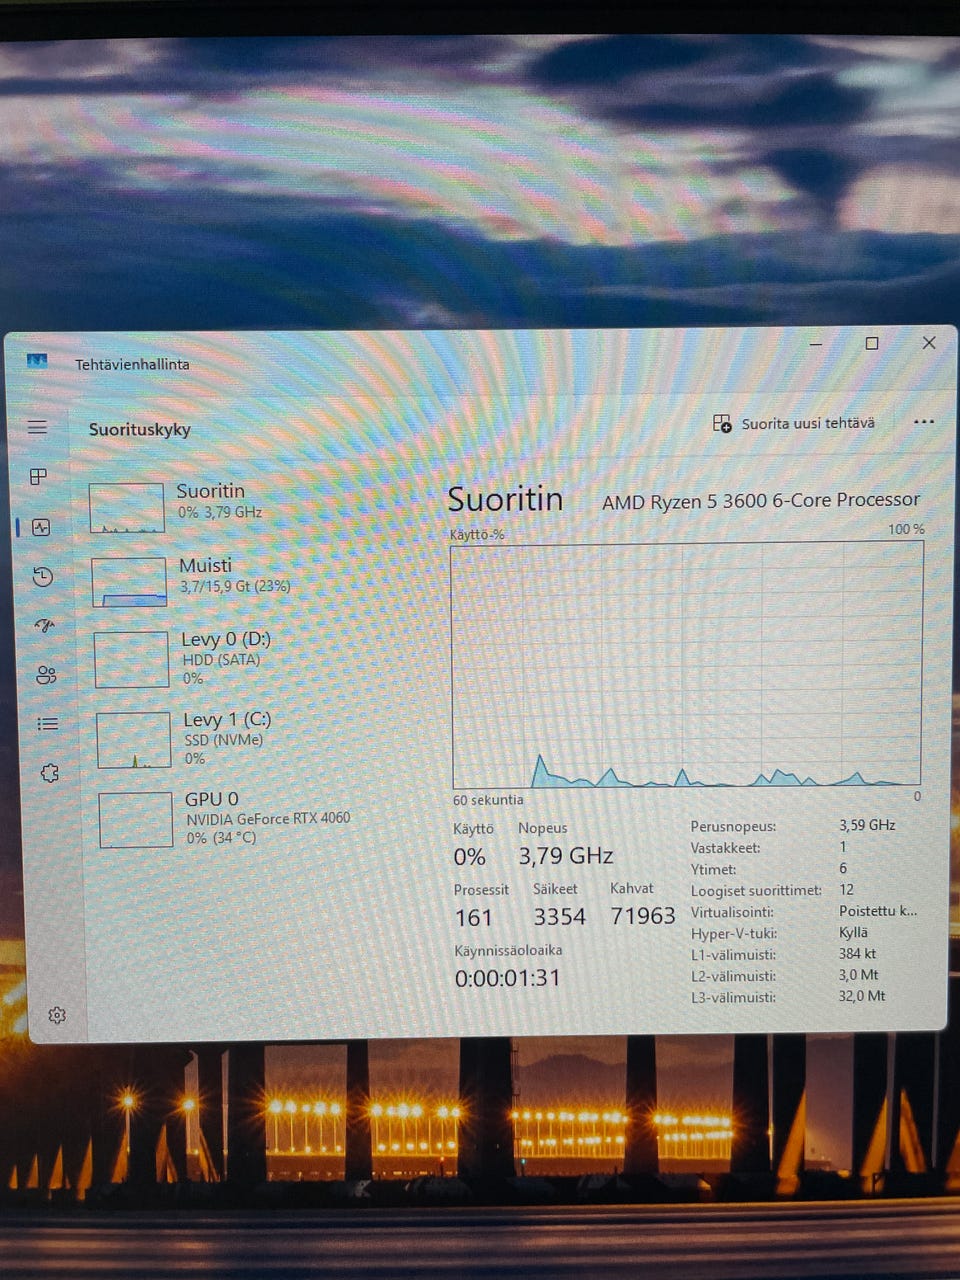
Task: Click the 3,7/15,9 Gt (23%) memory text
Action: (x=235, y=586)
